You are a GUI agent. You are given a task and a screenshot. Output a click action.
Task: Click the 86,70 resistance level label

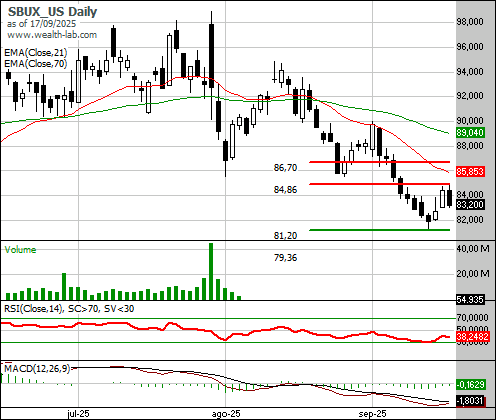click(285, 167)
